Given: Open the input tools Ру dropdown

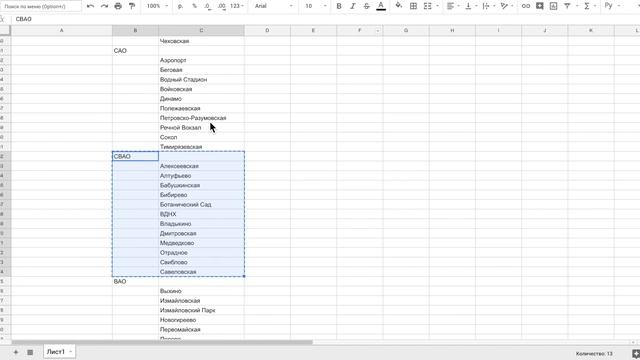Looking at the screenshot, I should [612, 6].
